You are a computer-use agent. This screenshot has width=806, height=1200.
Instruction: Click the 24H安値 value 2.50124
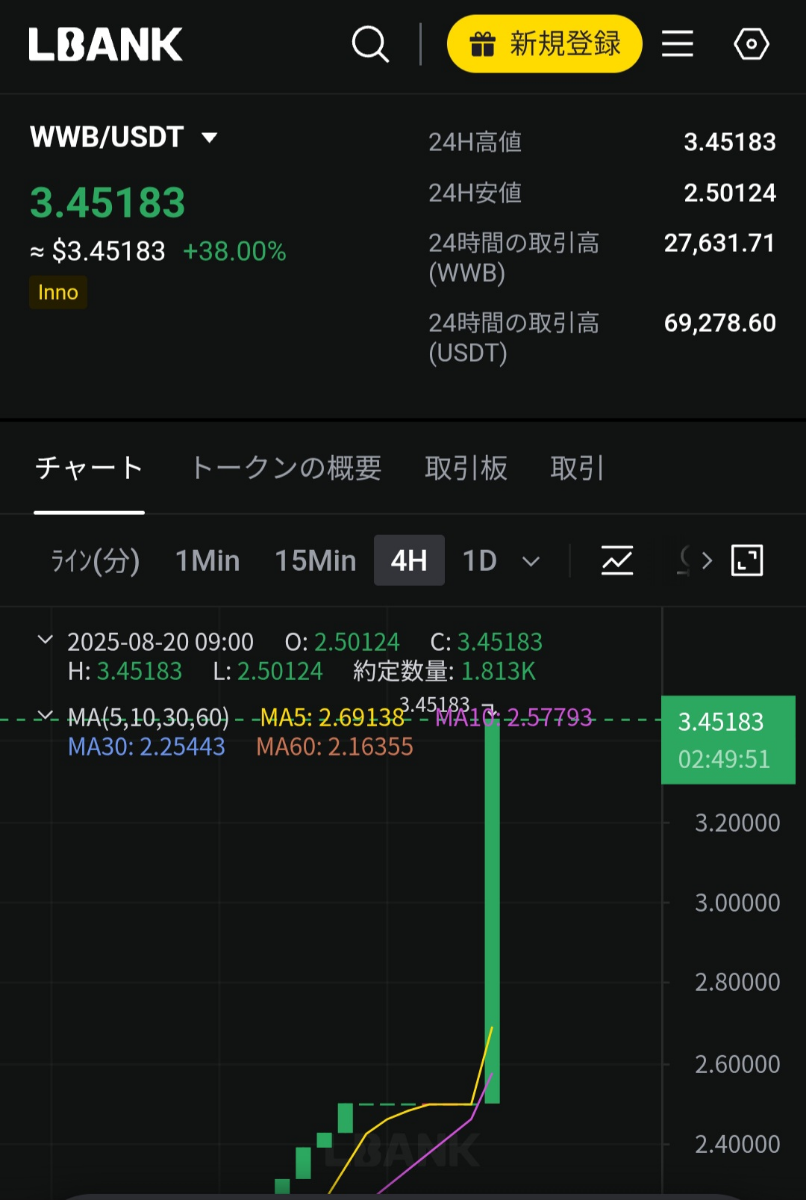coord(730,193)
